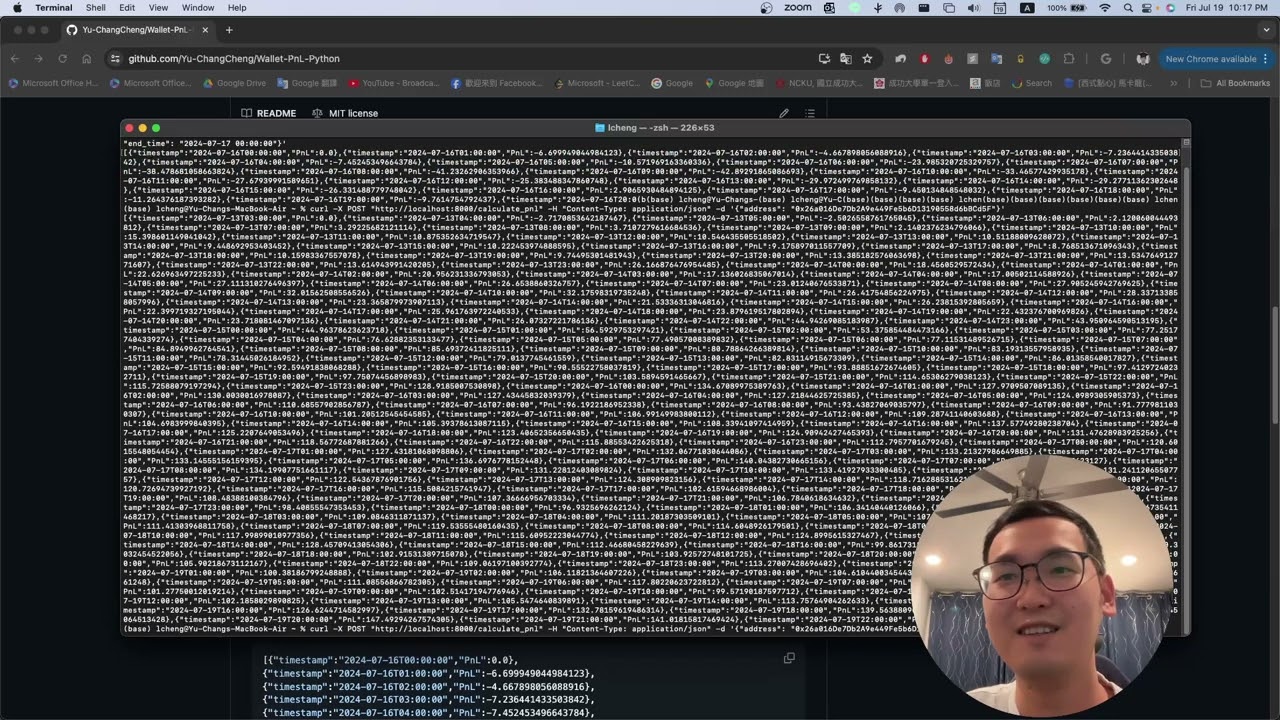
Task: Open Siri from menu bar
Action: (x=1170, y=8)
